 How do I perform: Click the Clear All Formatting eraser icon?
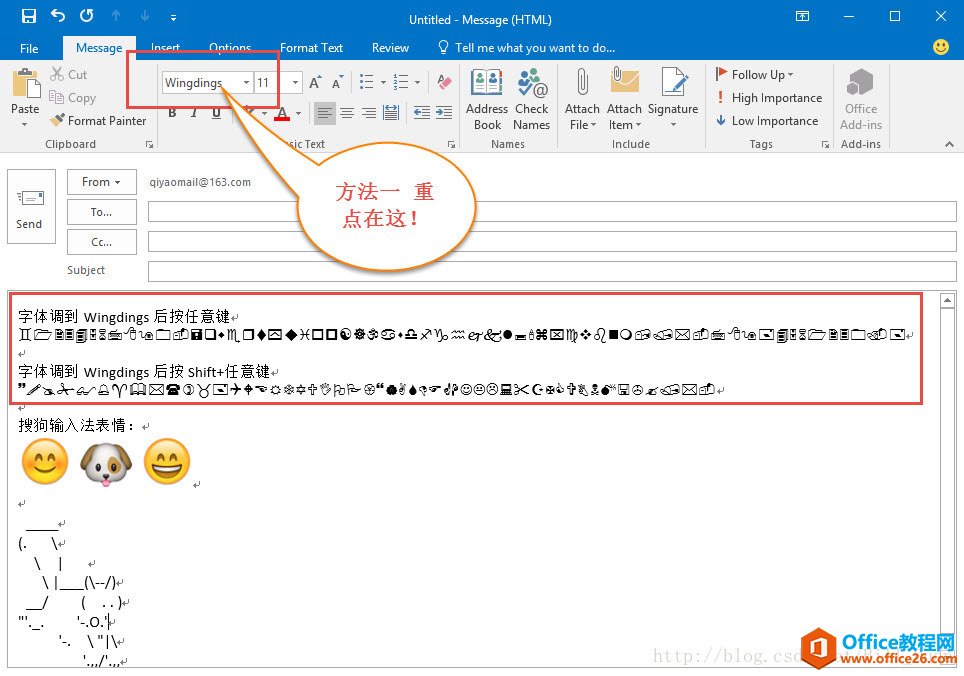tap(445, 83)
